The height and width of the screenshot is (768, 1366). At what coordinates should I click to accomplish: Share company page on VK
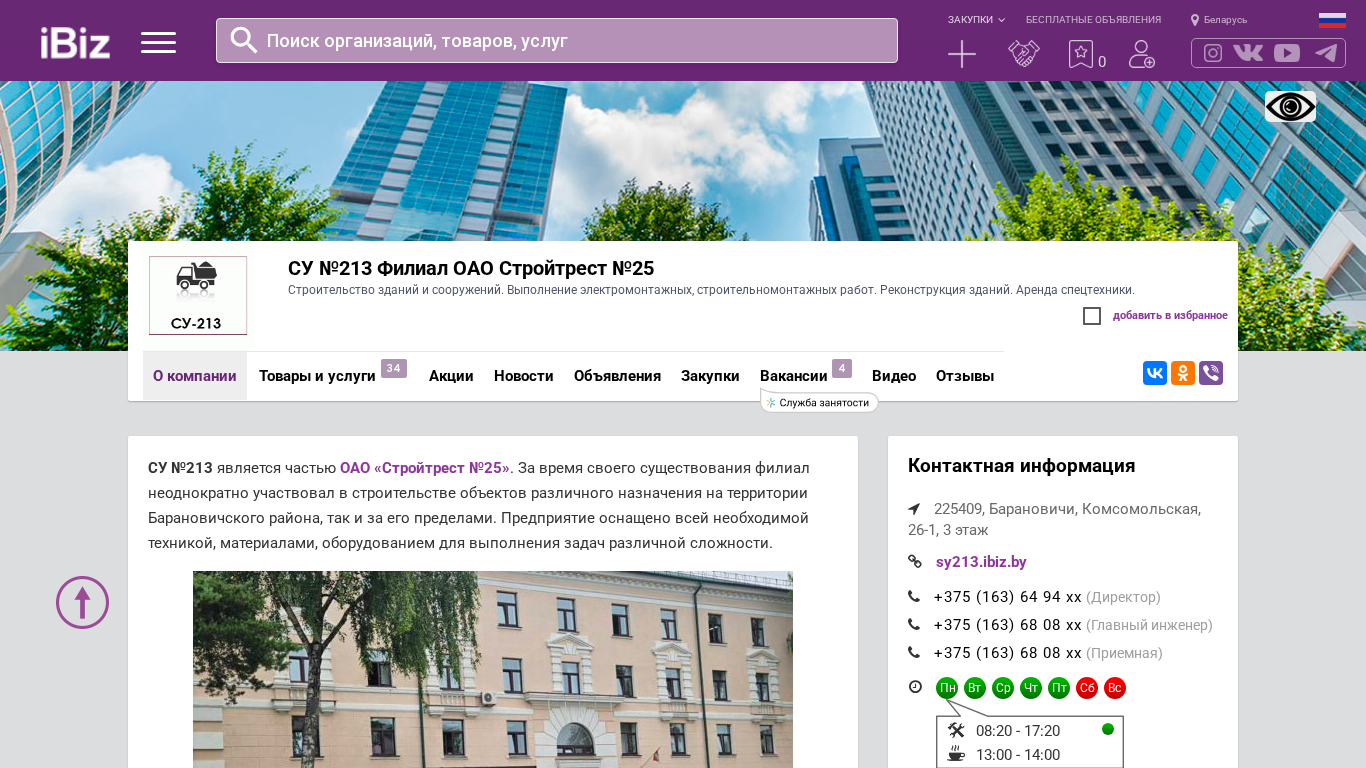click(x=1155, y=373)
